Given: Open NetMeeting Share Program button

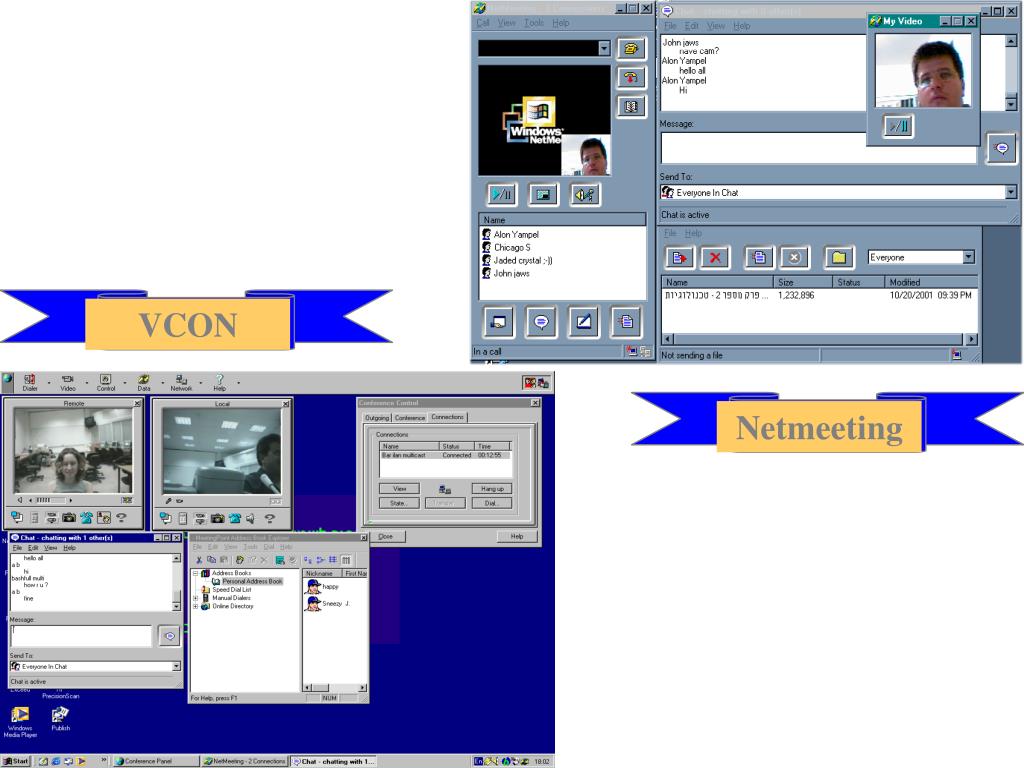Looking at the screenshot, I should pyautogui.click(x=499, y=321).
